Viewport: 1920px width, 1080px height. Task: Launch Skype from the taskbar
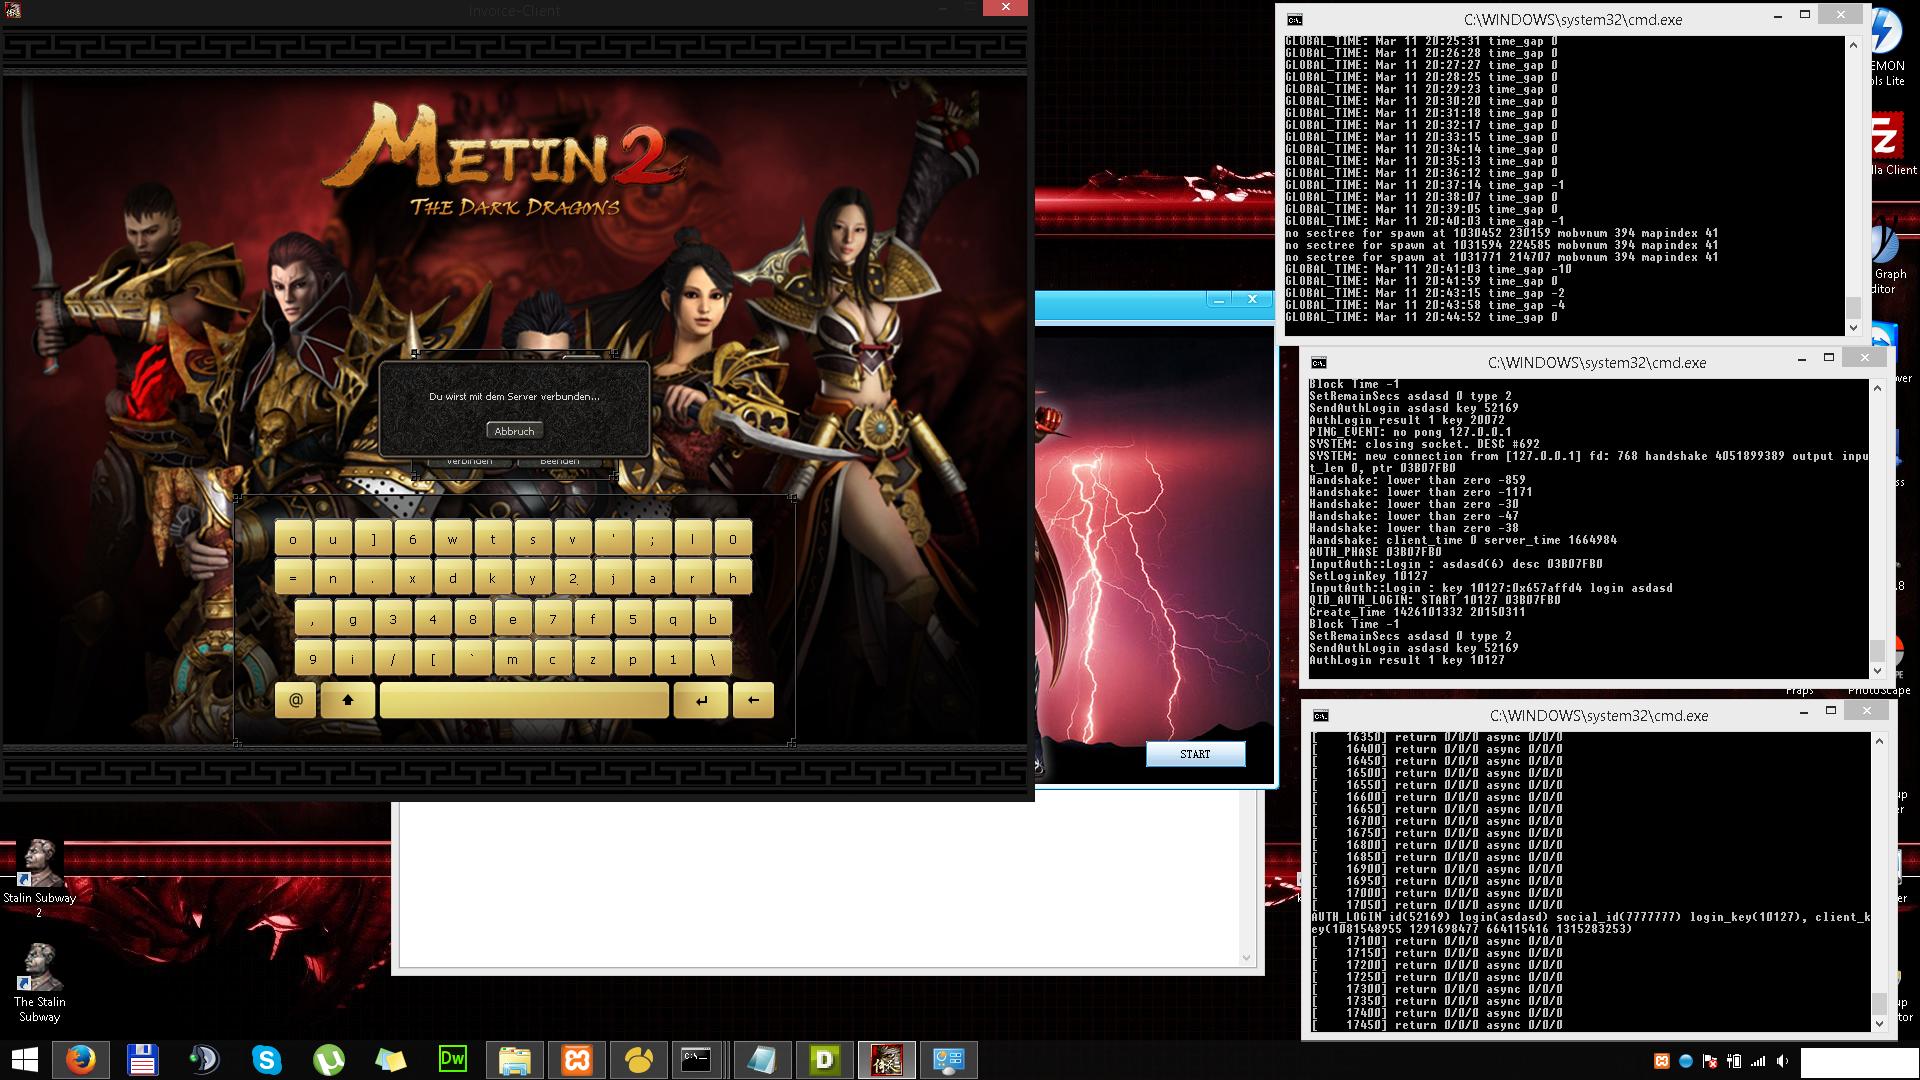click(266, 1060)
